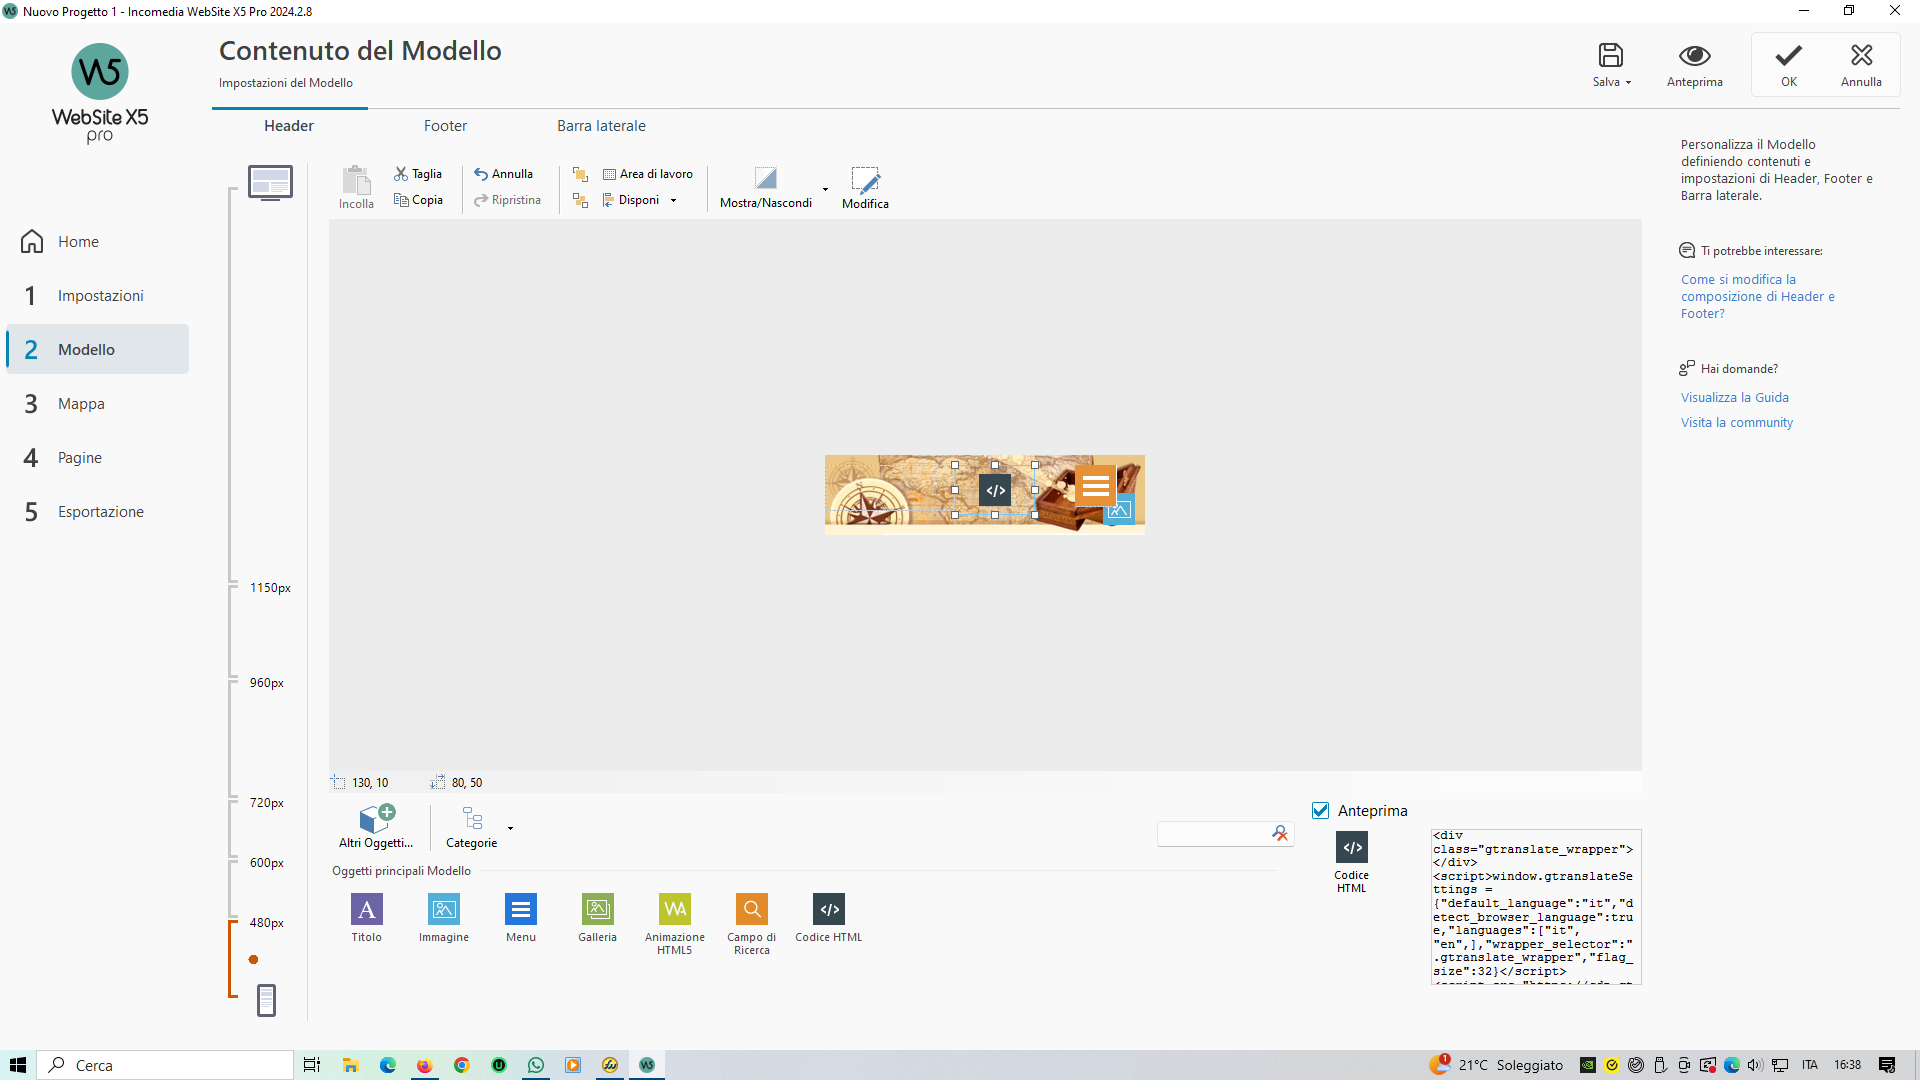Confirm with the OK button
Image resolution: width=1920 pixels, height=1080 pixels.
1788,65
